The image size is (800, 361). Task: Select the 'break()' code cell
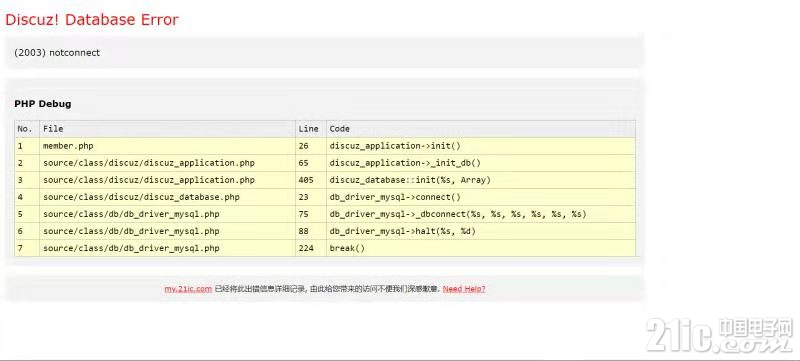point(481,248)
